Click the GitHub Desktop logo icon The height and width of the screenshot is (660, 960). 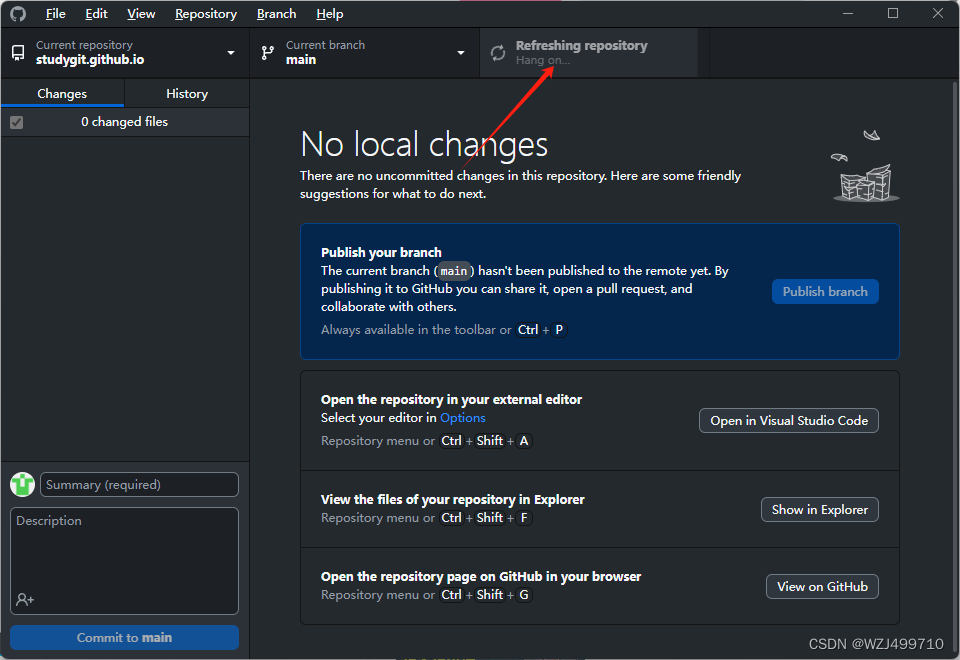pos(18,13)
